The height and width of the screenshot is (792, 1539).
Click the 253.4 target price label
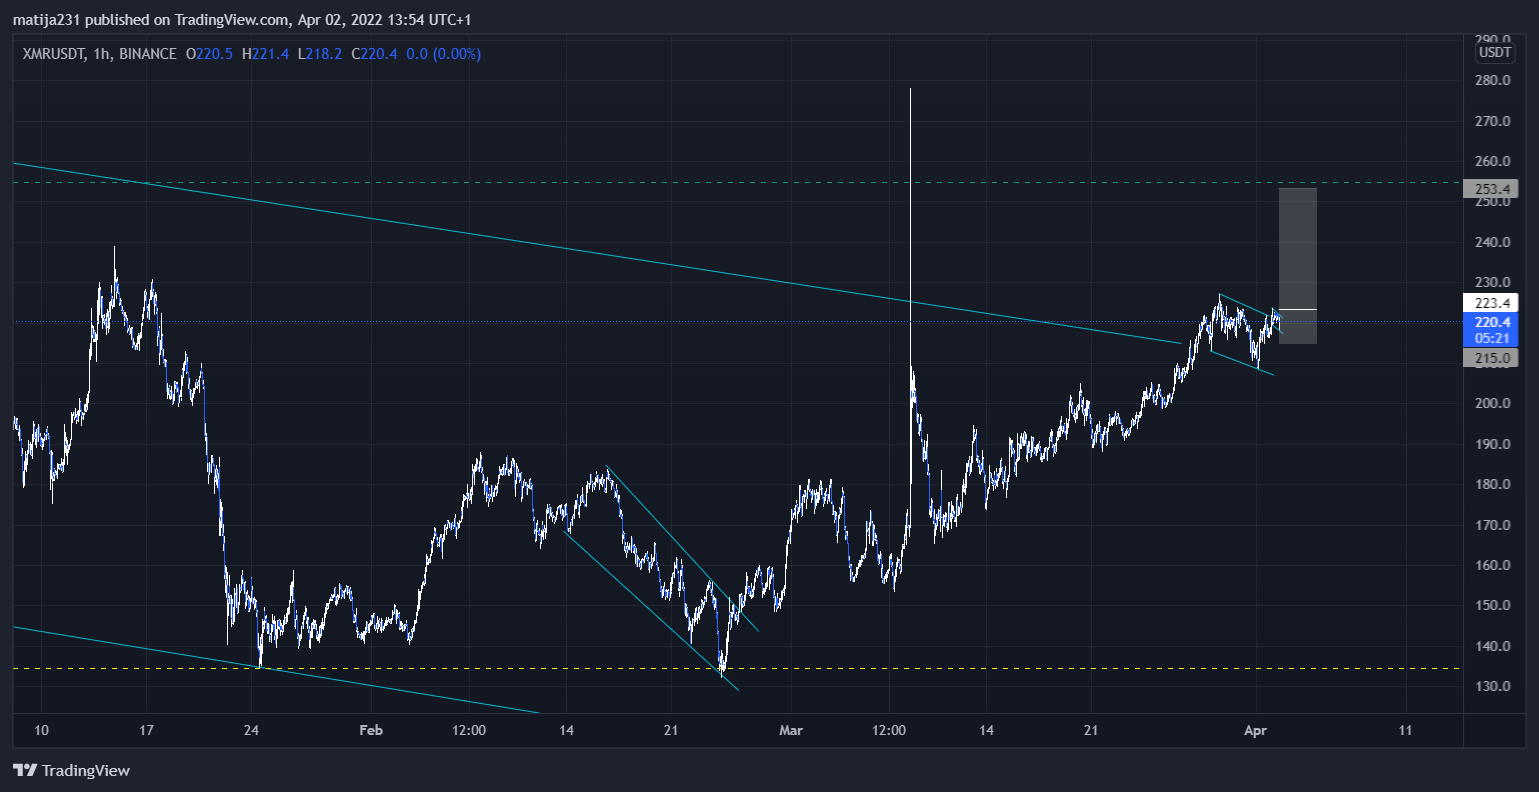[1490, 188]
